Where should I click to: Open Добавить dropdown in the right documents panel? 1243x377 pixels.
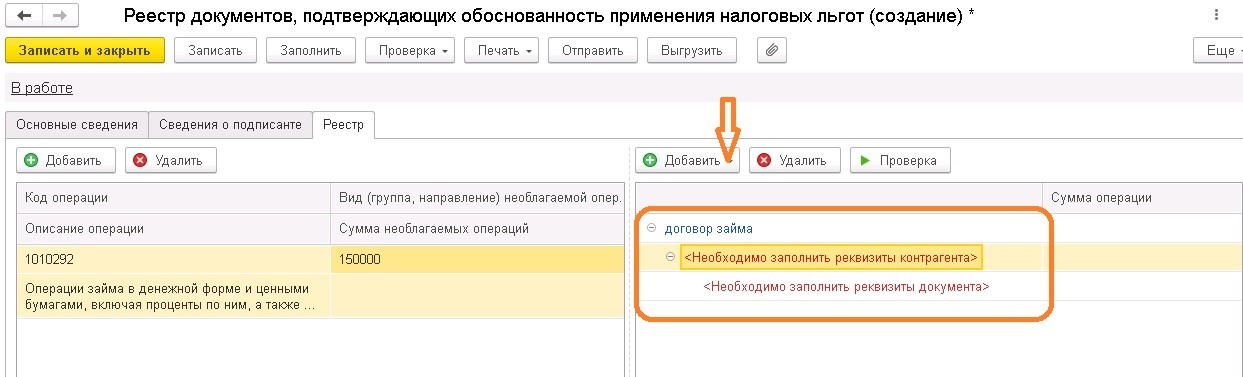[x=688, y=160]
